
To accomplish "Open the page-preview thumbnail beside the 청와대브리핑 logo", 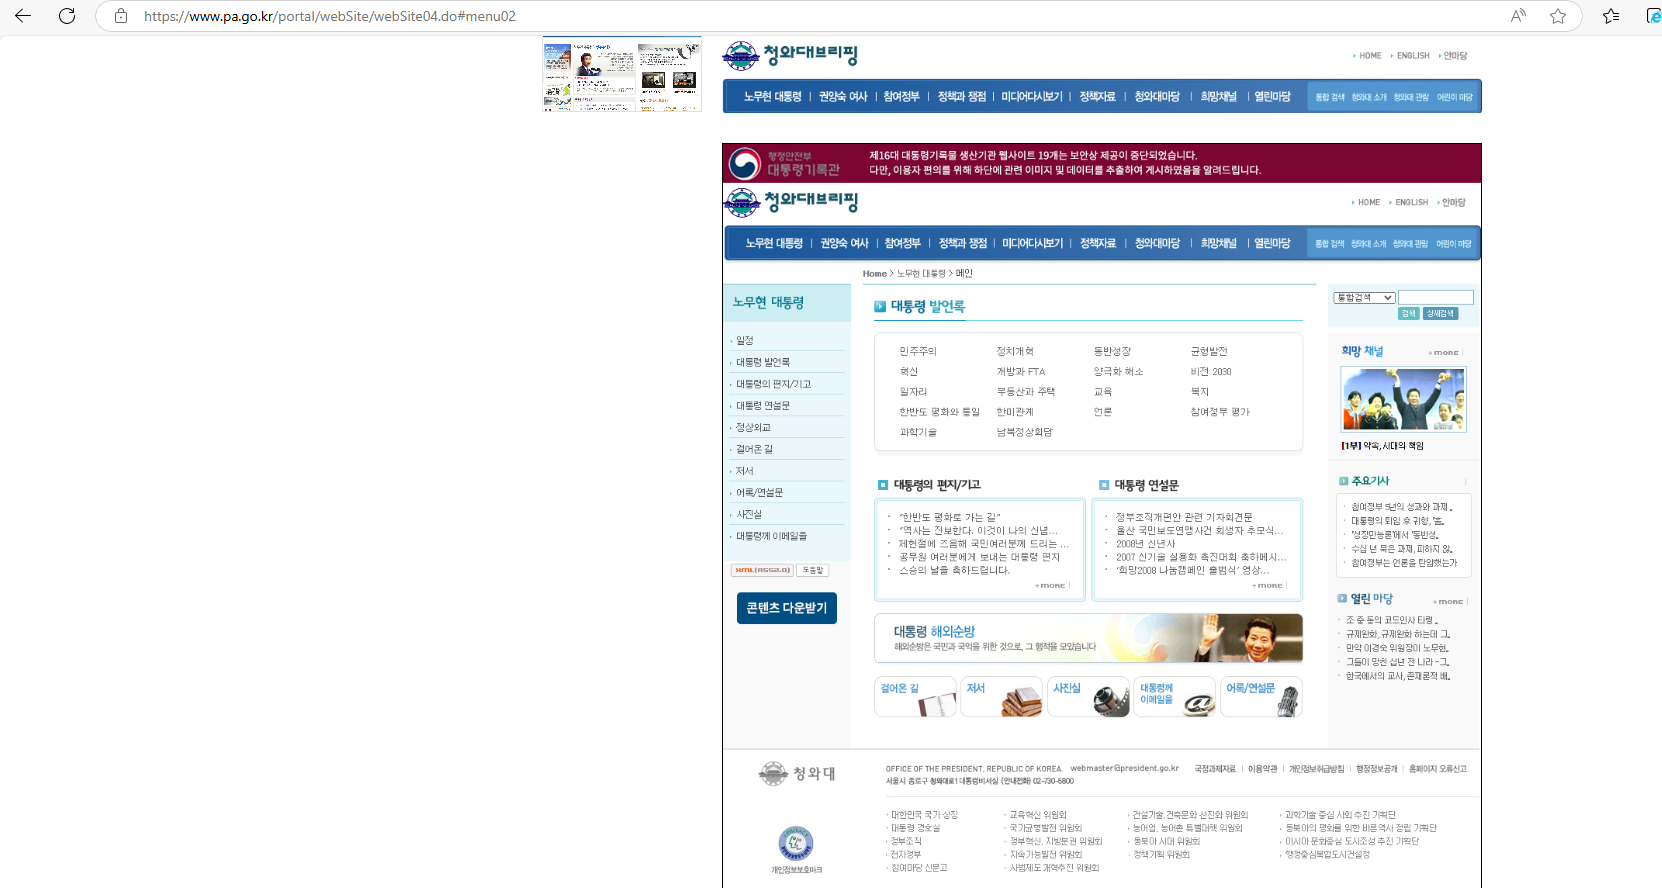I will coord(622,75).
